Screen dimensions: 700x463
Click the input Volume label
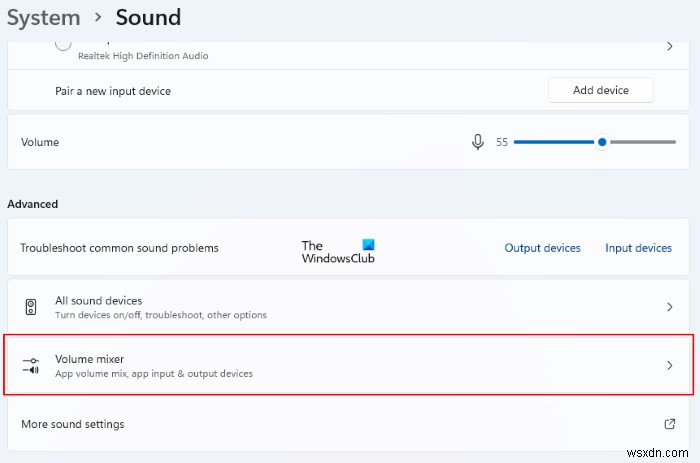40,142
